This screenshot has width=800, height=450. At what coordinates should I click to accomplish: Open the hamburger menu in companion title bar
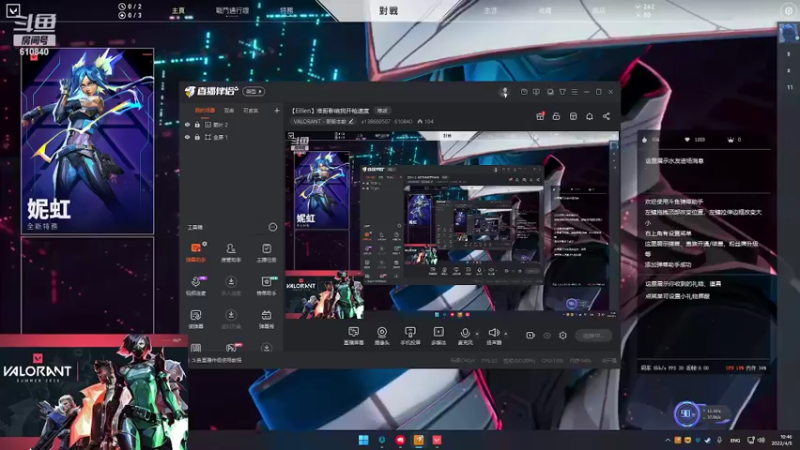(574, 92)
